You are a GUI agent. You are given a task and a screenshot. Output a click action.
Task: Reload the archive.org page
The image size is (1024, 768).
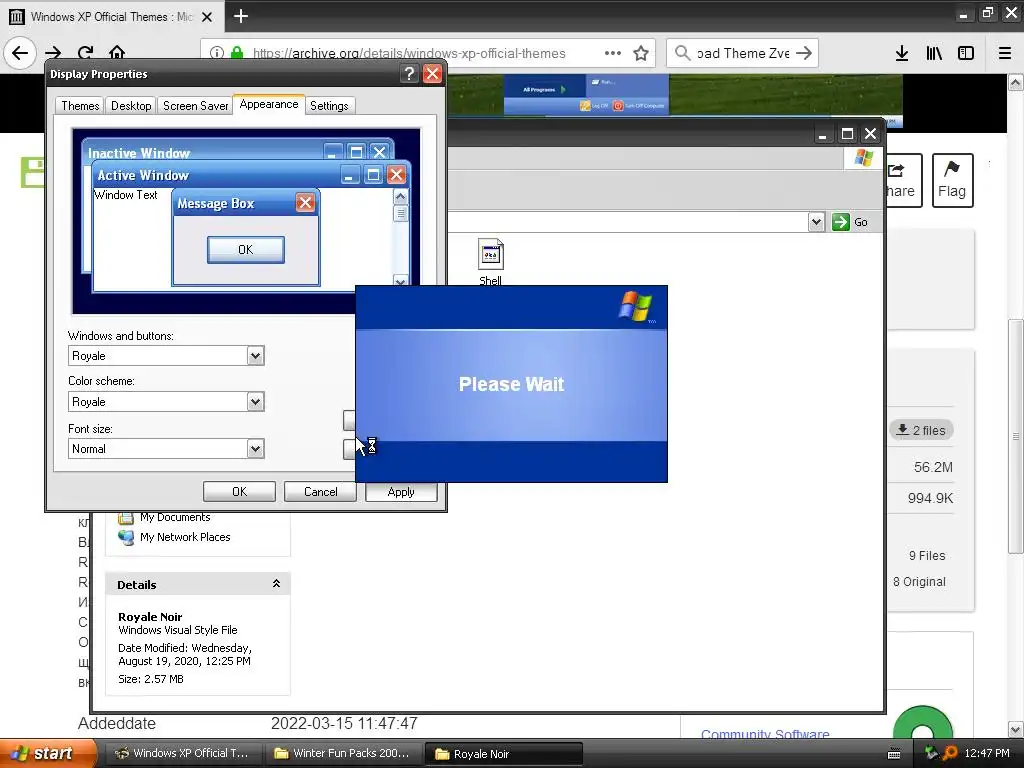click(85, 53)
